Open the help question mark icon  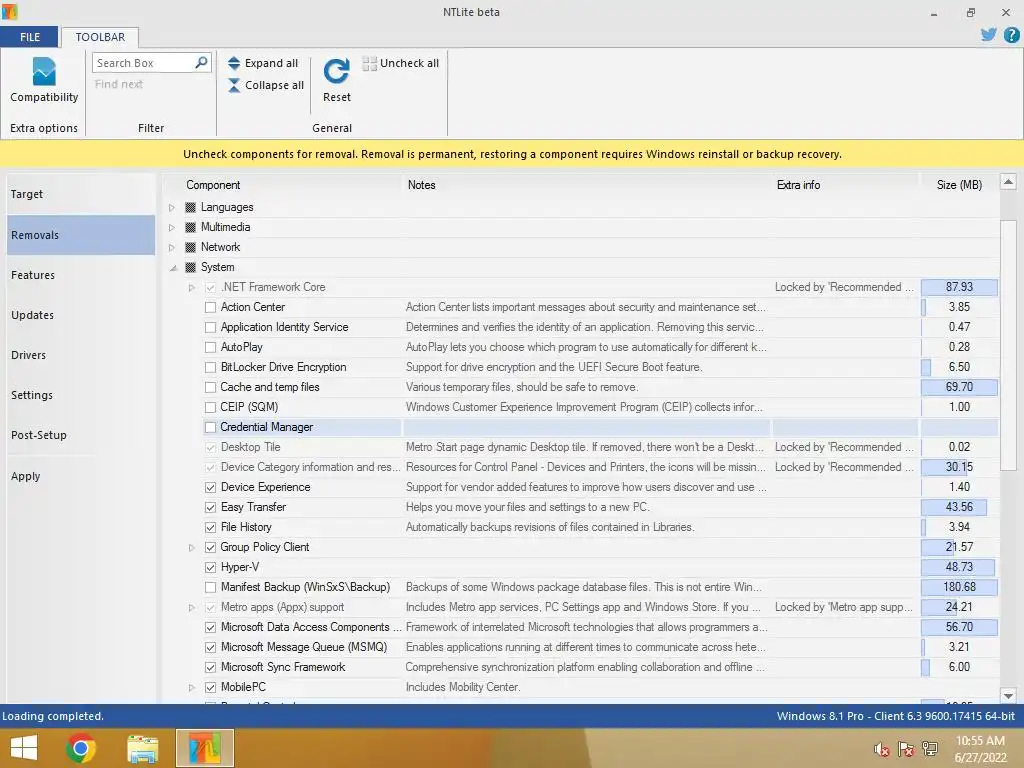click(1011, 35)
